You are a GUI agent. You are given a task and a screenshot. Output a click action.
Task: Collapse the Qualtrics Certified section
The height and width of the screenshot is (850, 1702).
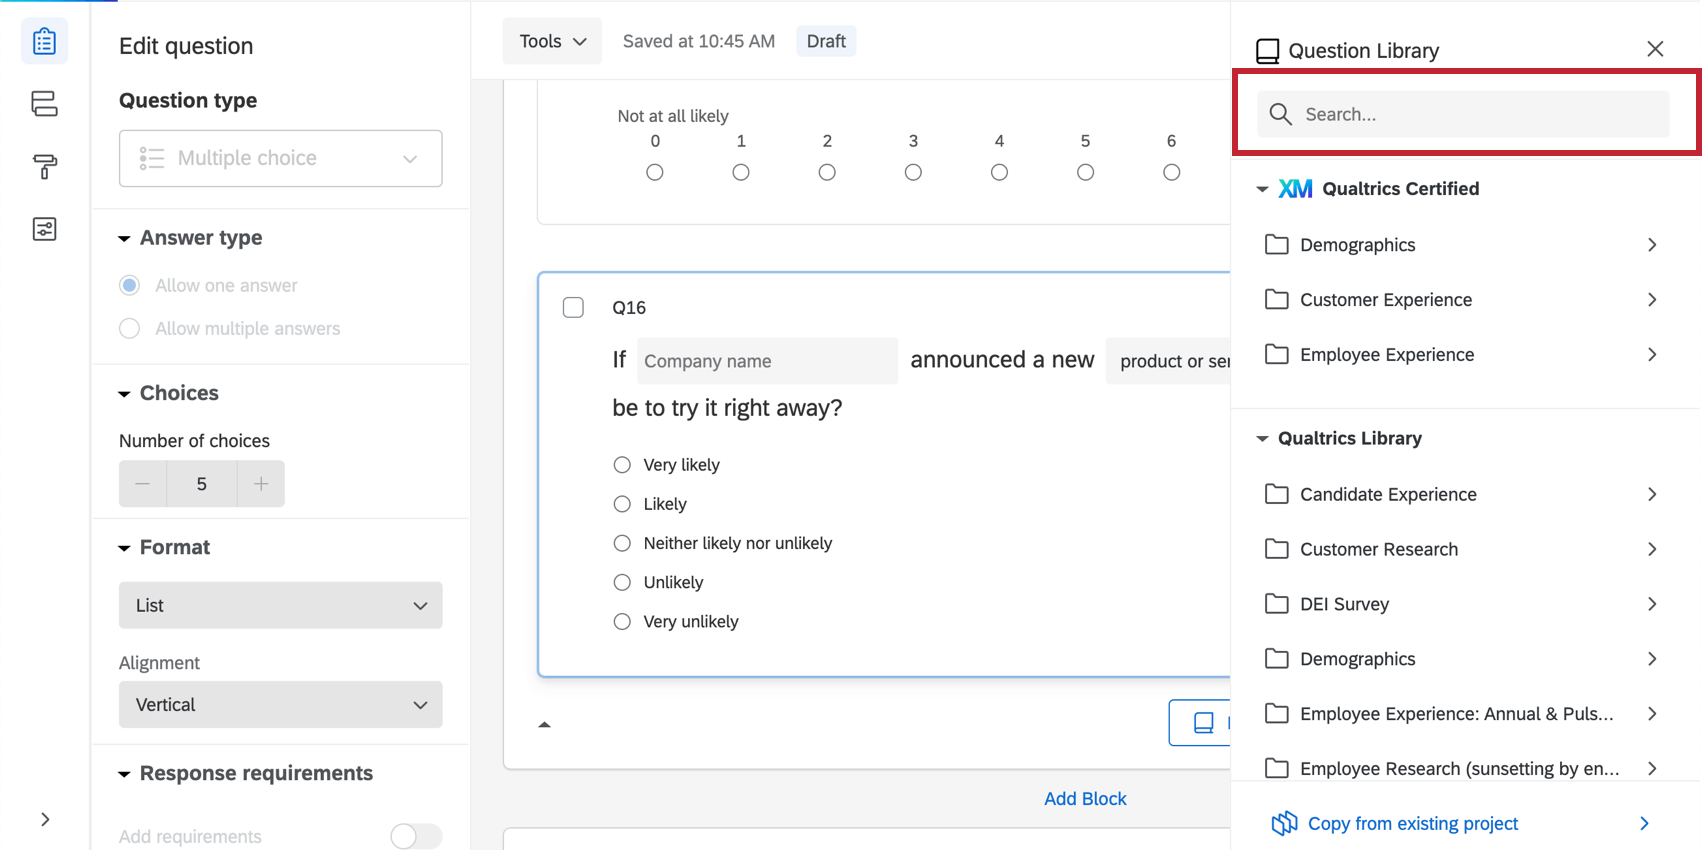[x=1262, y=188]
